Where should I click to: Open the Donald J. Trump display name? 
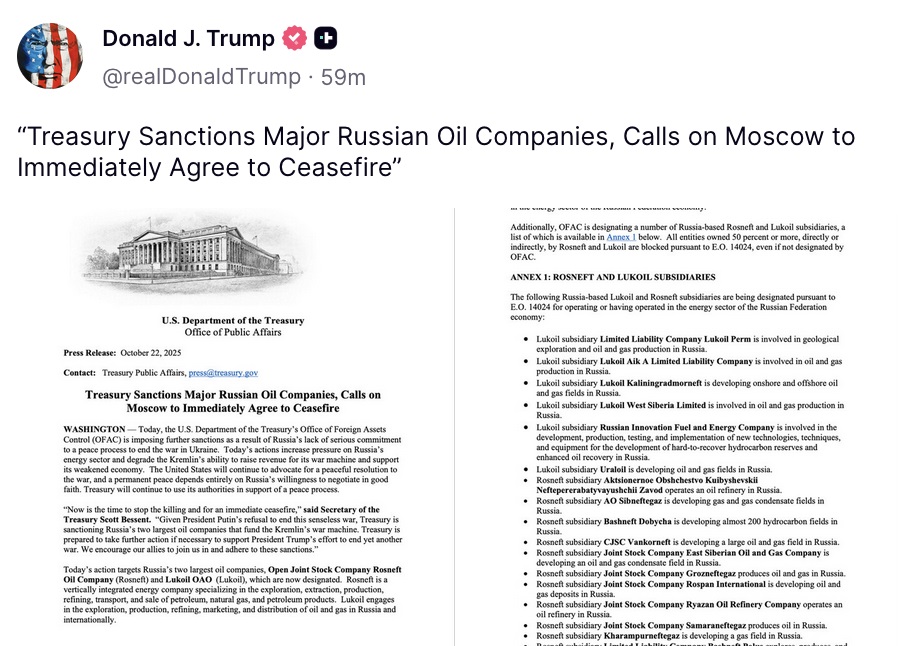tap(188, 39)
